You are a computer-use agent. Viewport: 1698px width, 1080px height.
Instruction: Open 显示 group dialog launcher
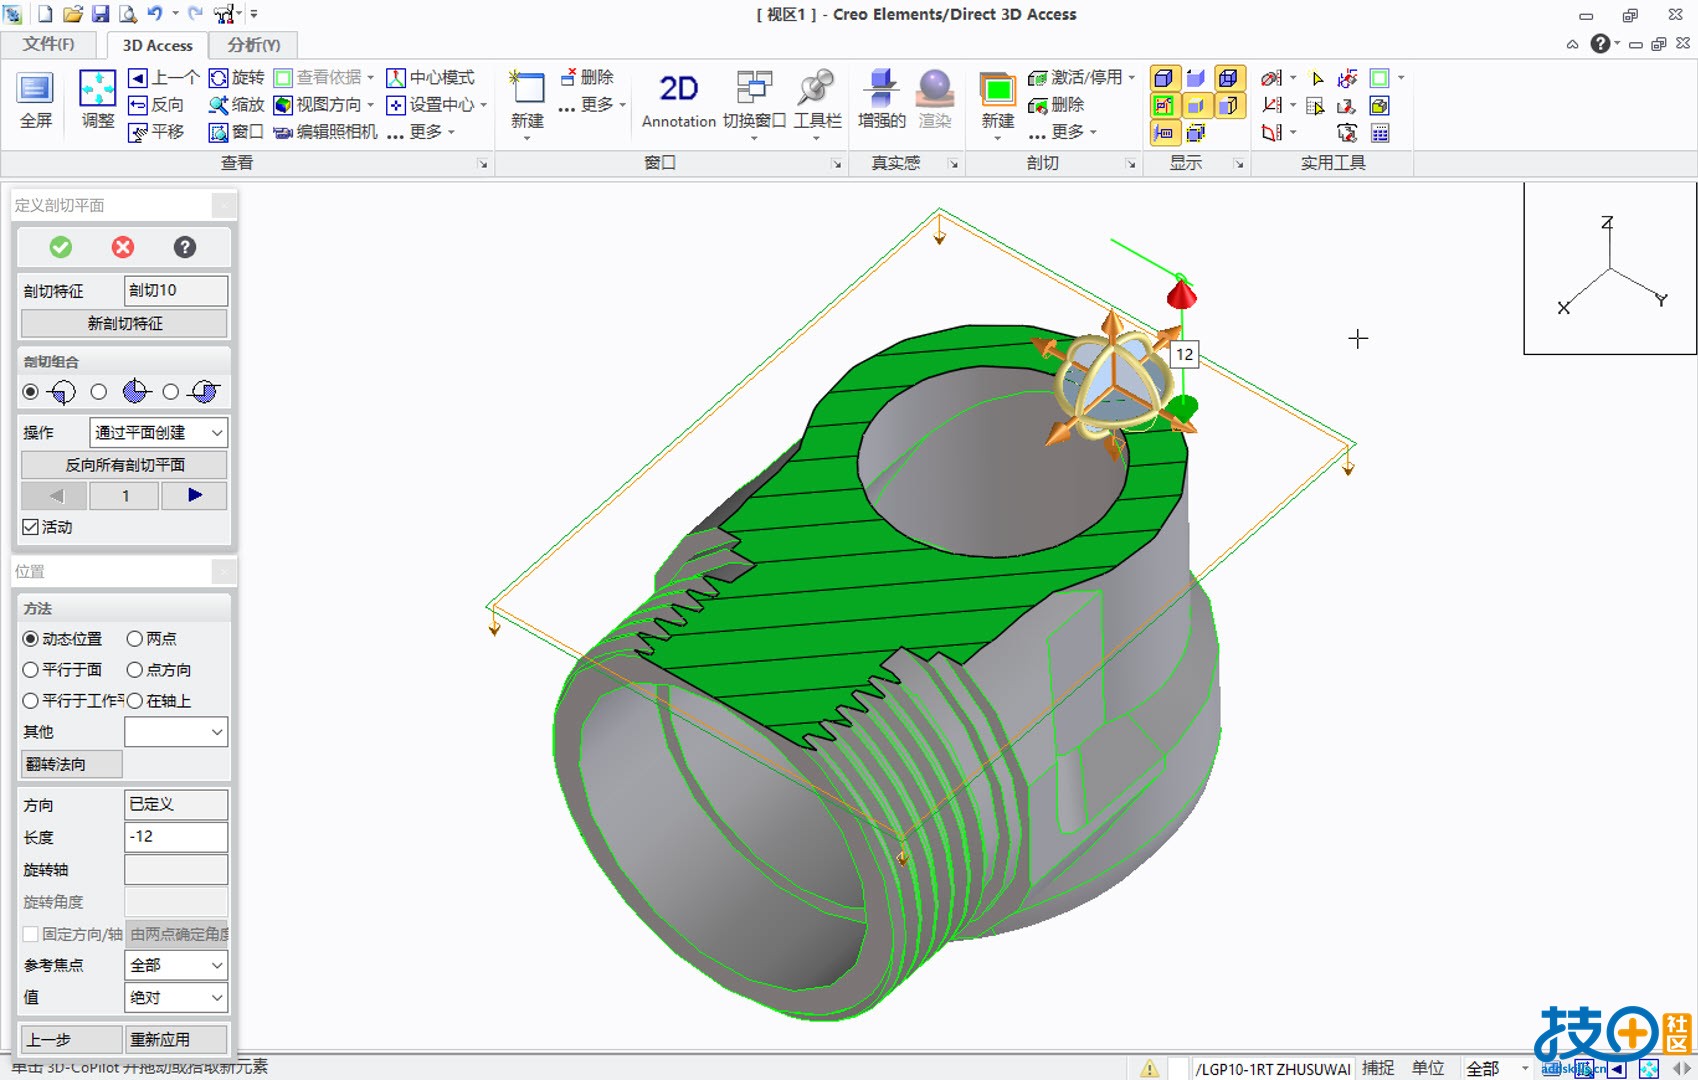click(1239, 164)
